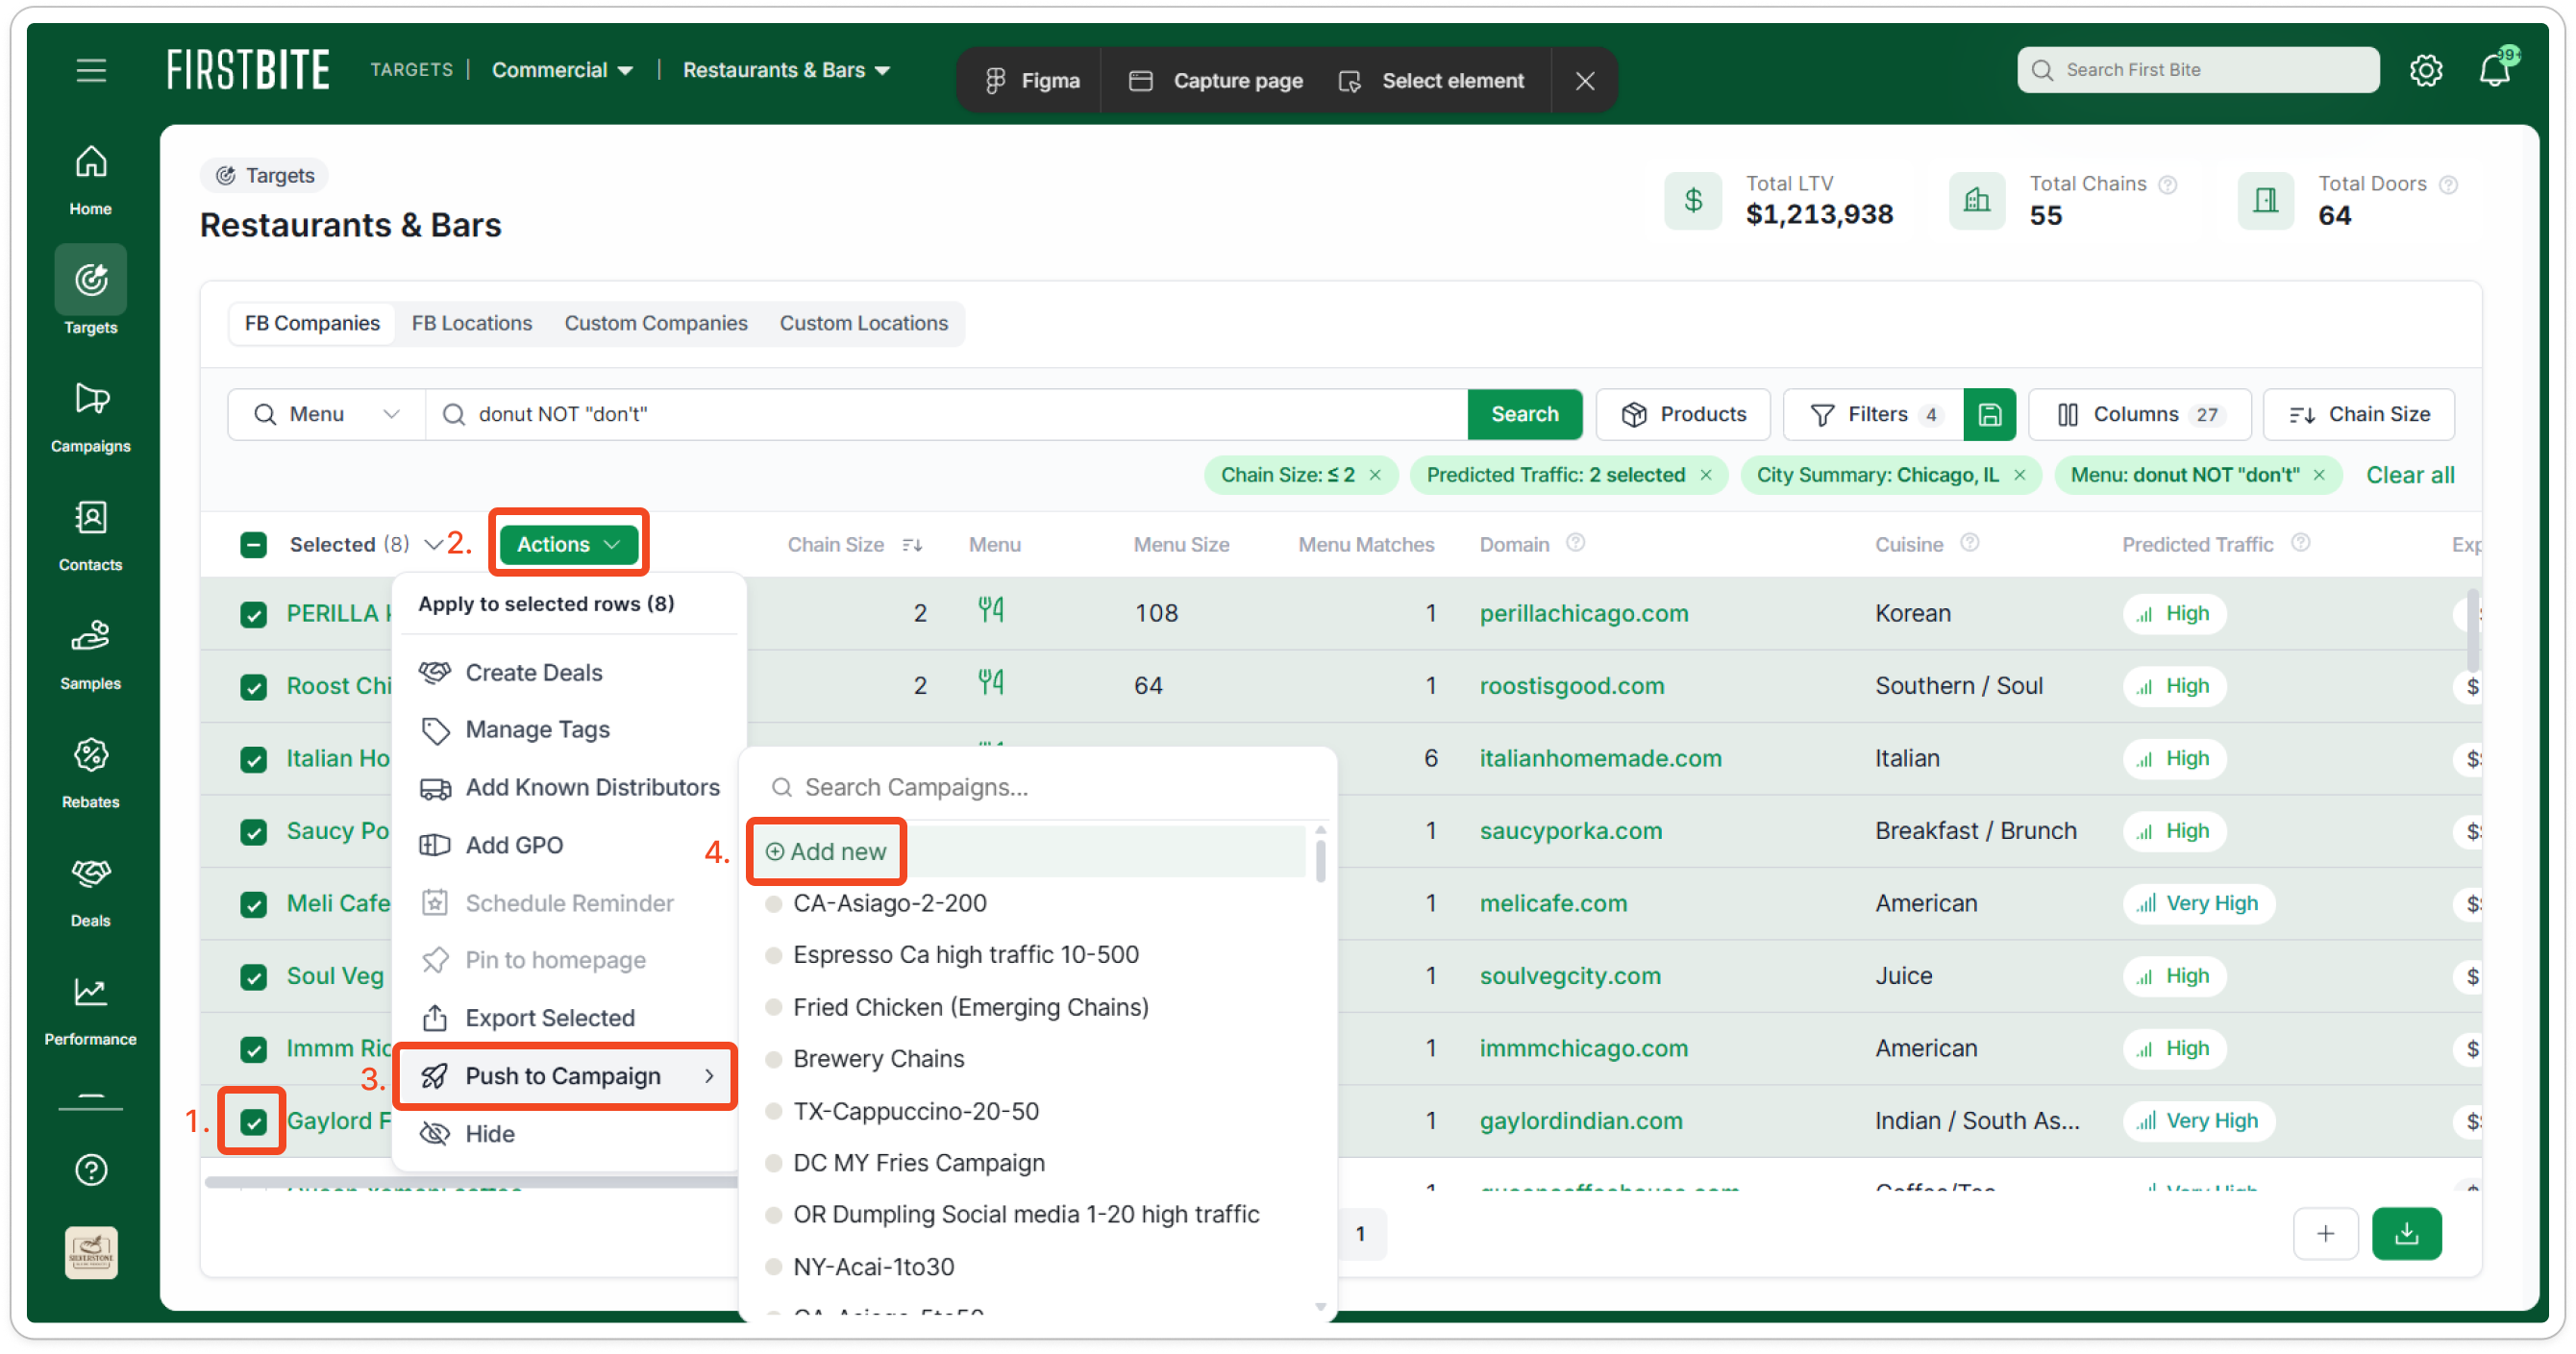The image size is (2576, 1354).
Task: Click the menu search query field
Action: coord(947,414)
